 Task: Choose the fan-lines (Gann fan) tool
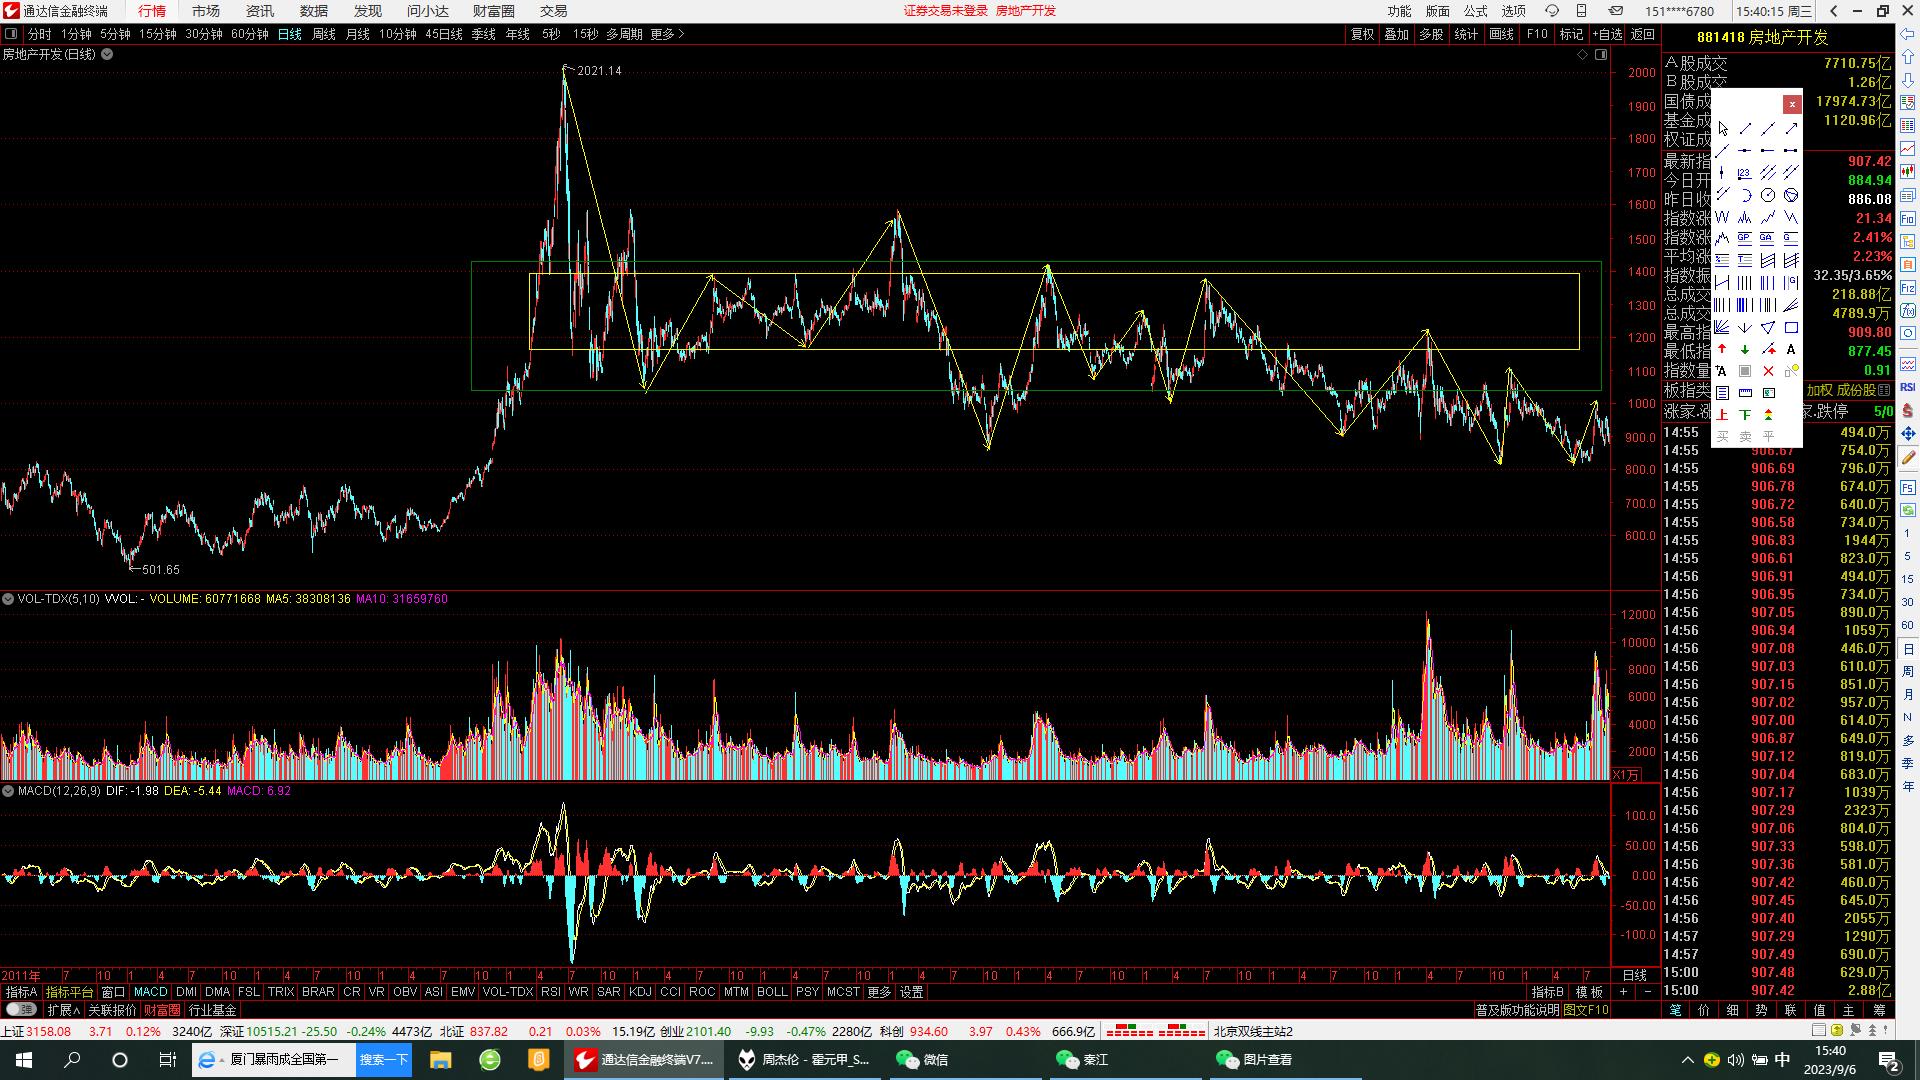[1722, 327]
